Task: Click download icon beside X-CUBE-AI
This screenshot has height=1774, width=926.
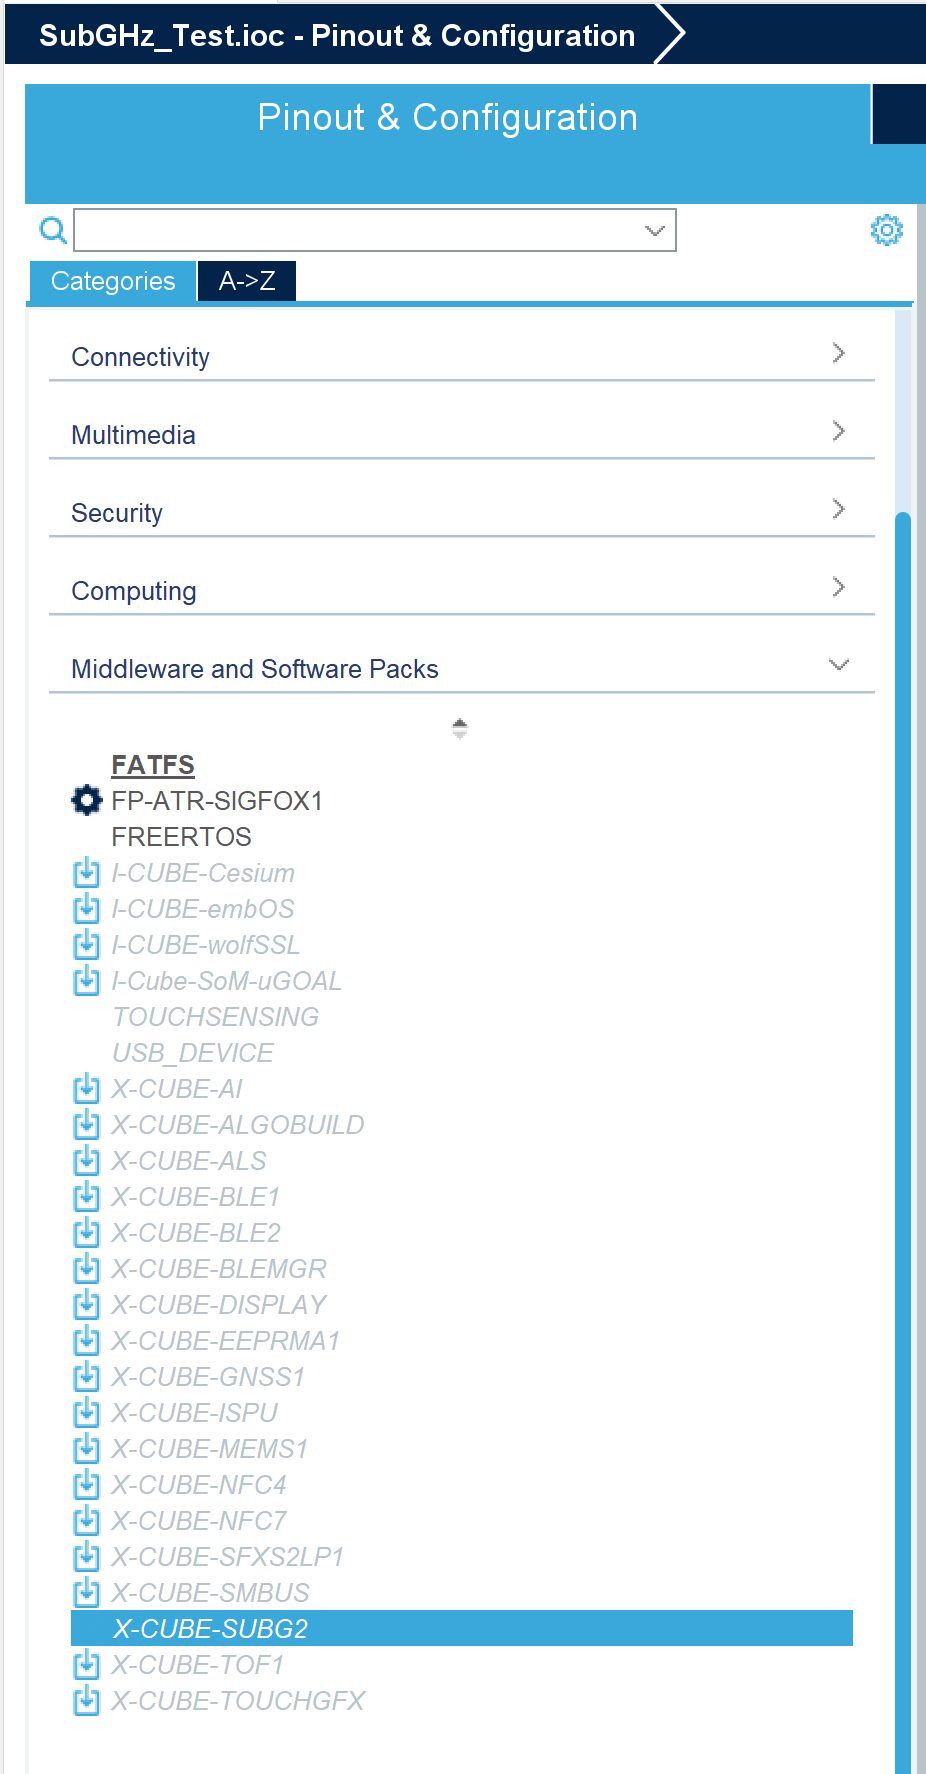Action: coord(87,1089)
